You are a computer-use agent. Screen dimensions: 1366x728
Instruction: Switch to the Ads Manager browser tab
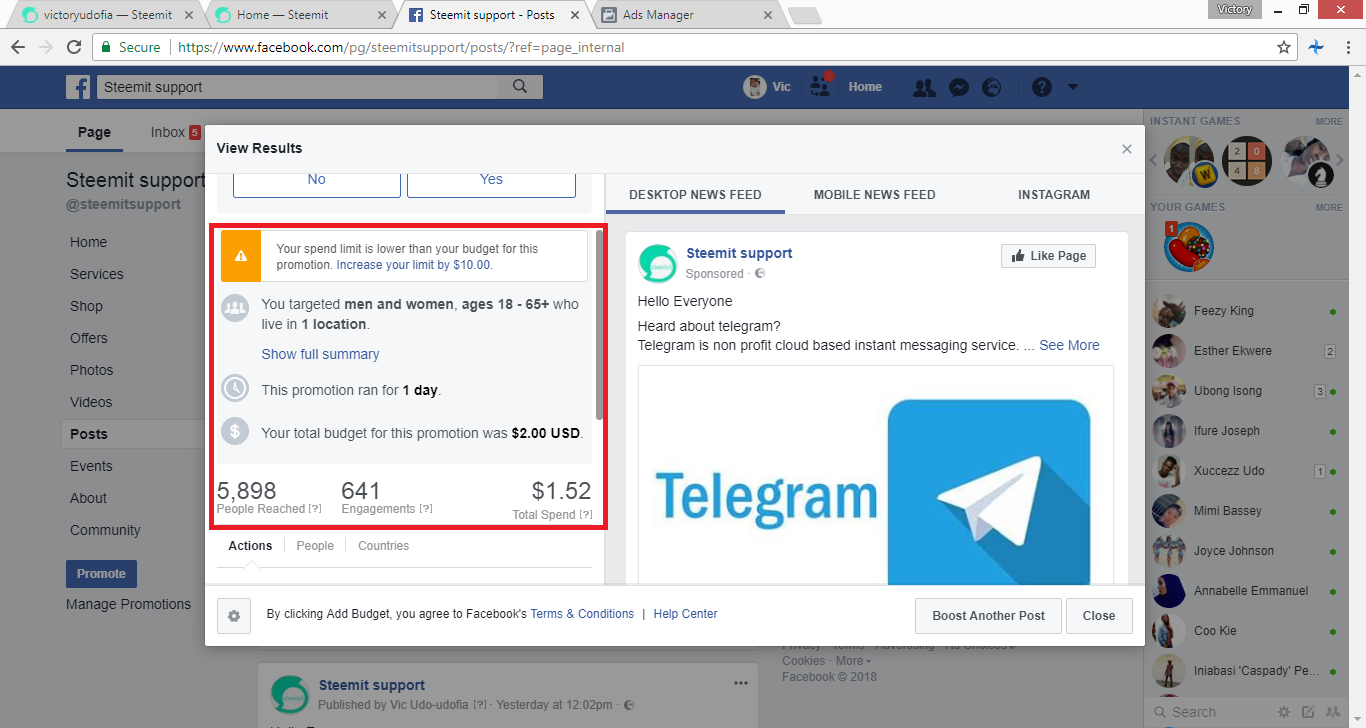pyautogui.click(x=685, y=15)
